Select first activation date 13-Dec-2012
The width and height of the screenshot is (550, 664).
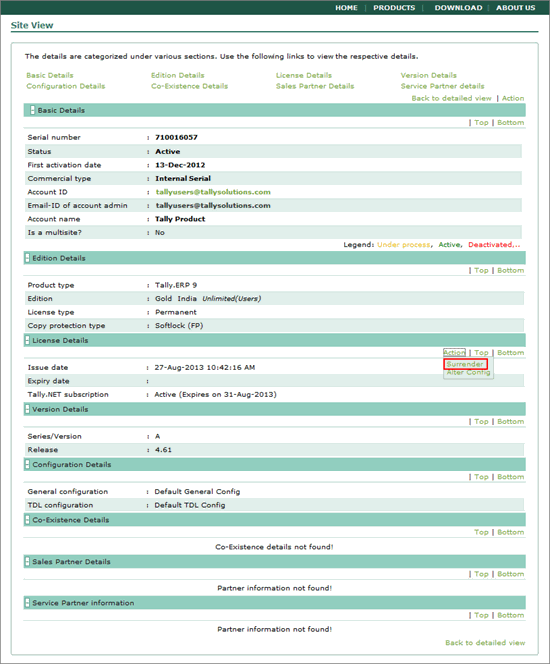tap(180, 165)
